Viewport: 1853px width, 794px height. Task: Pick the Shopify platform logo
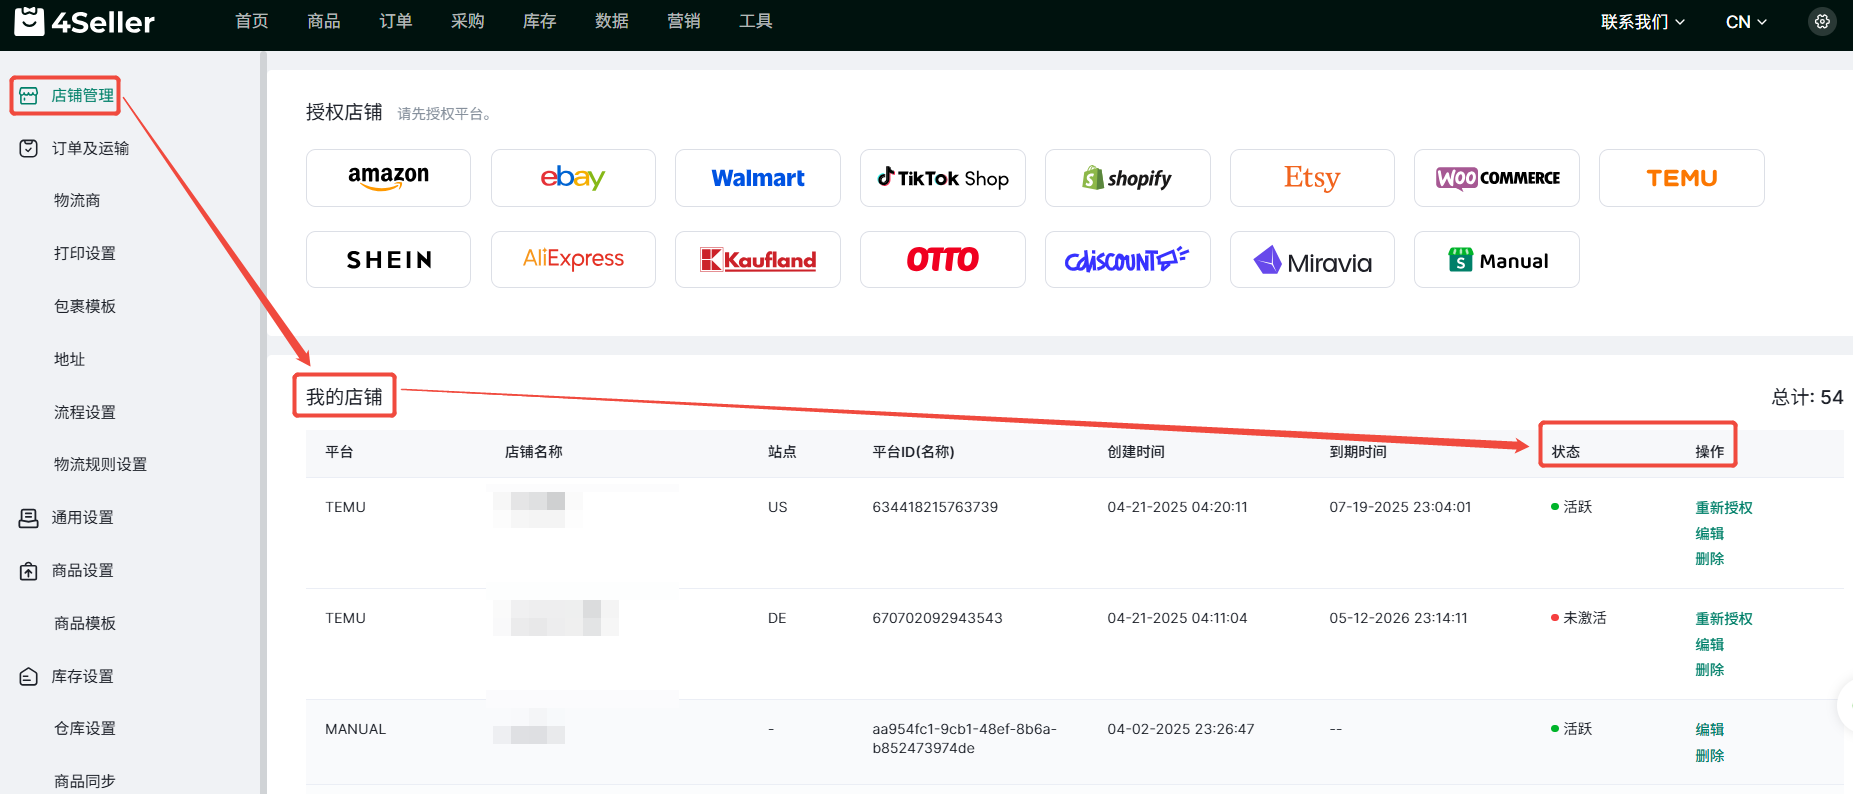pos(1127,178)
